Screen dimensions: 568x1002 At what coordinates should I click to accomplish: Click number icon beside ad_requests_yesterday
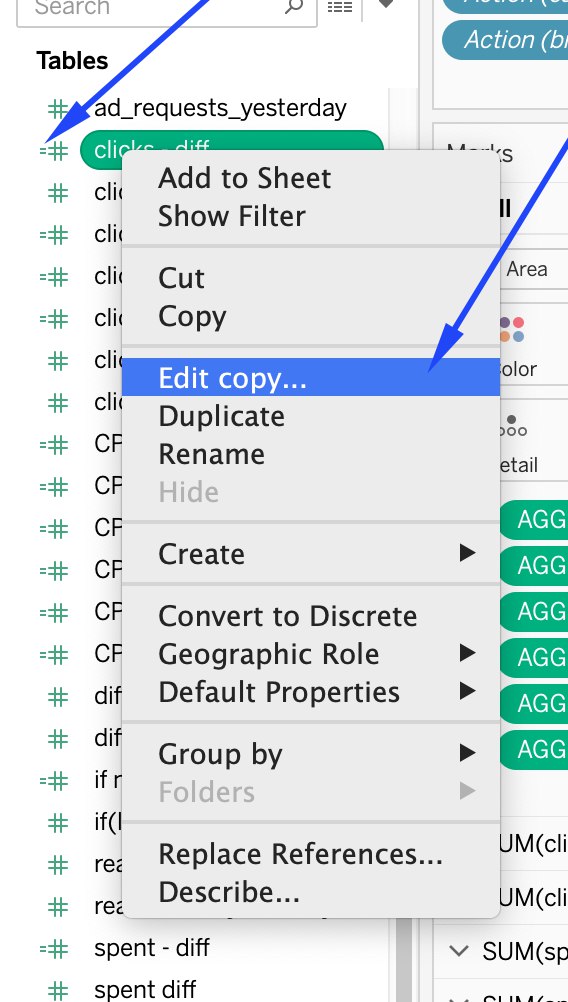58,109
